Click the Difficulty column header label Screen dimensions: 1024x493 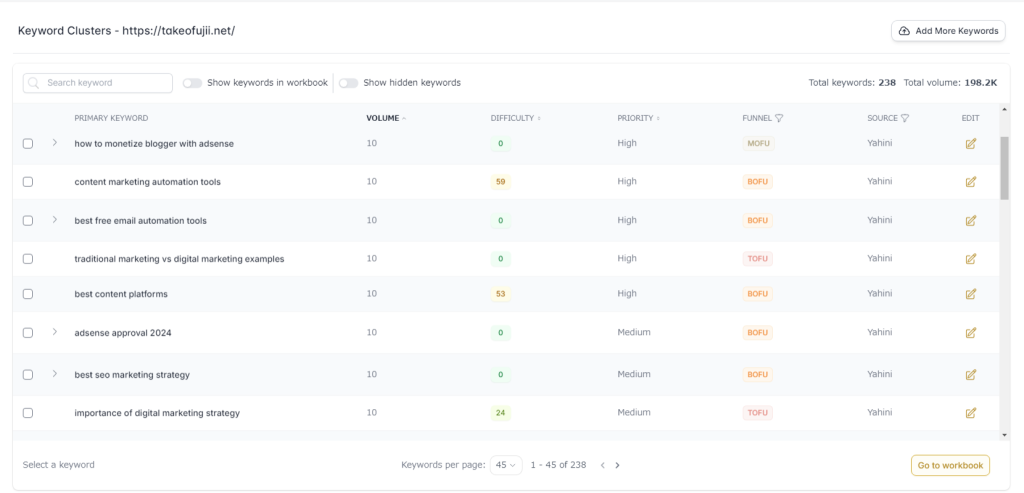point(512,118)
